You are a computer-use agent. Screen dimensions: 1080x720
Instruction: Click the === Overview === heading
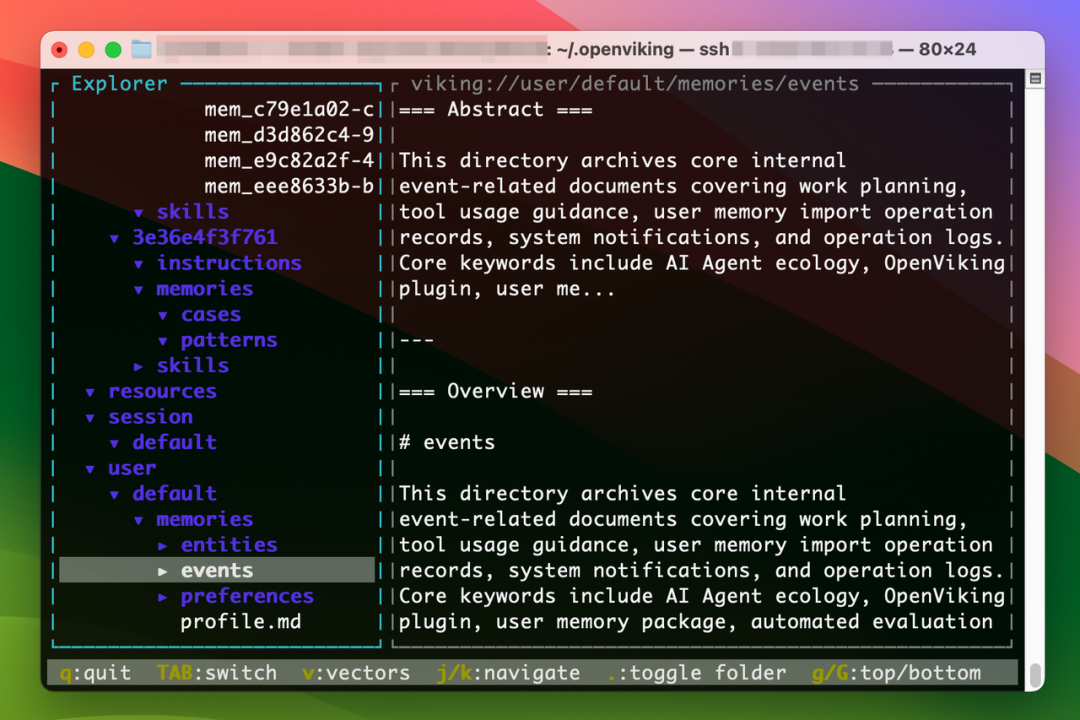coord(496,391)
